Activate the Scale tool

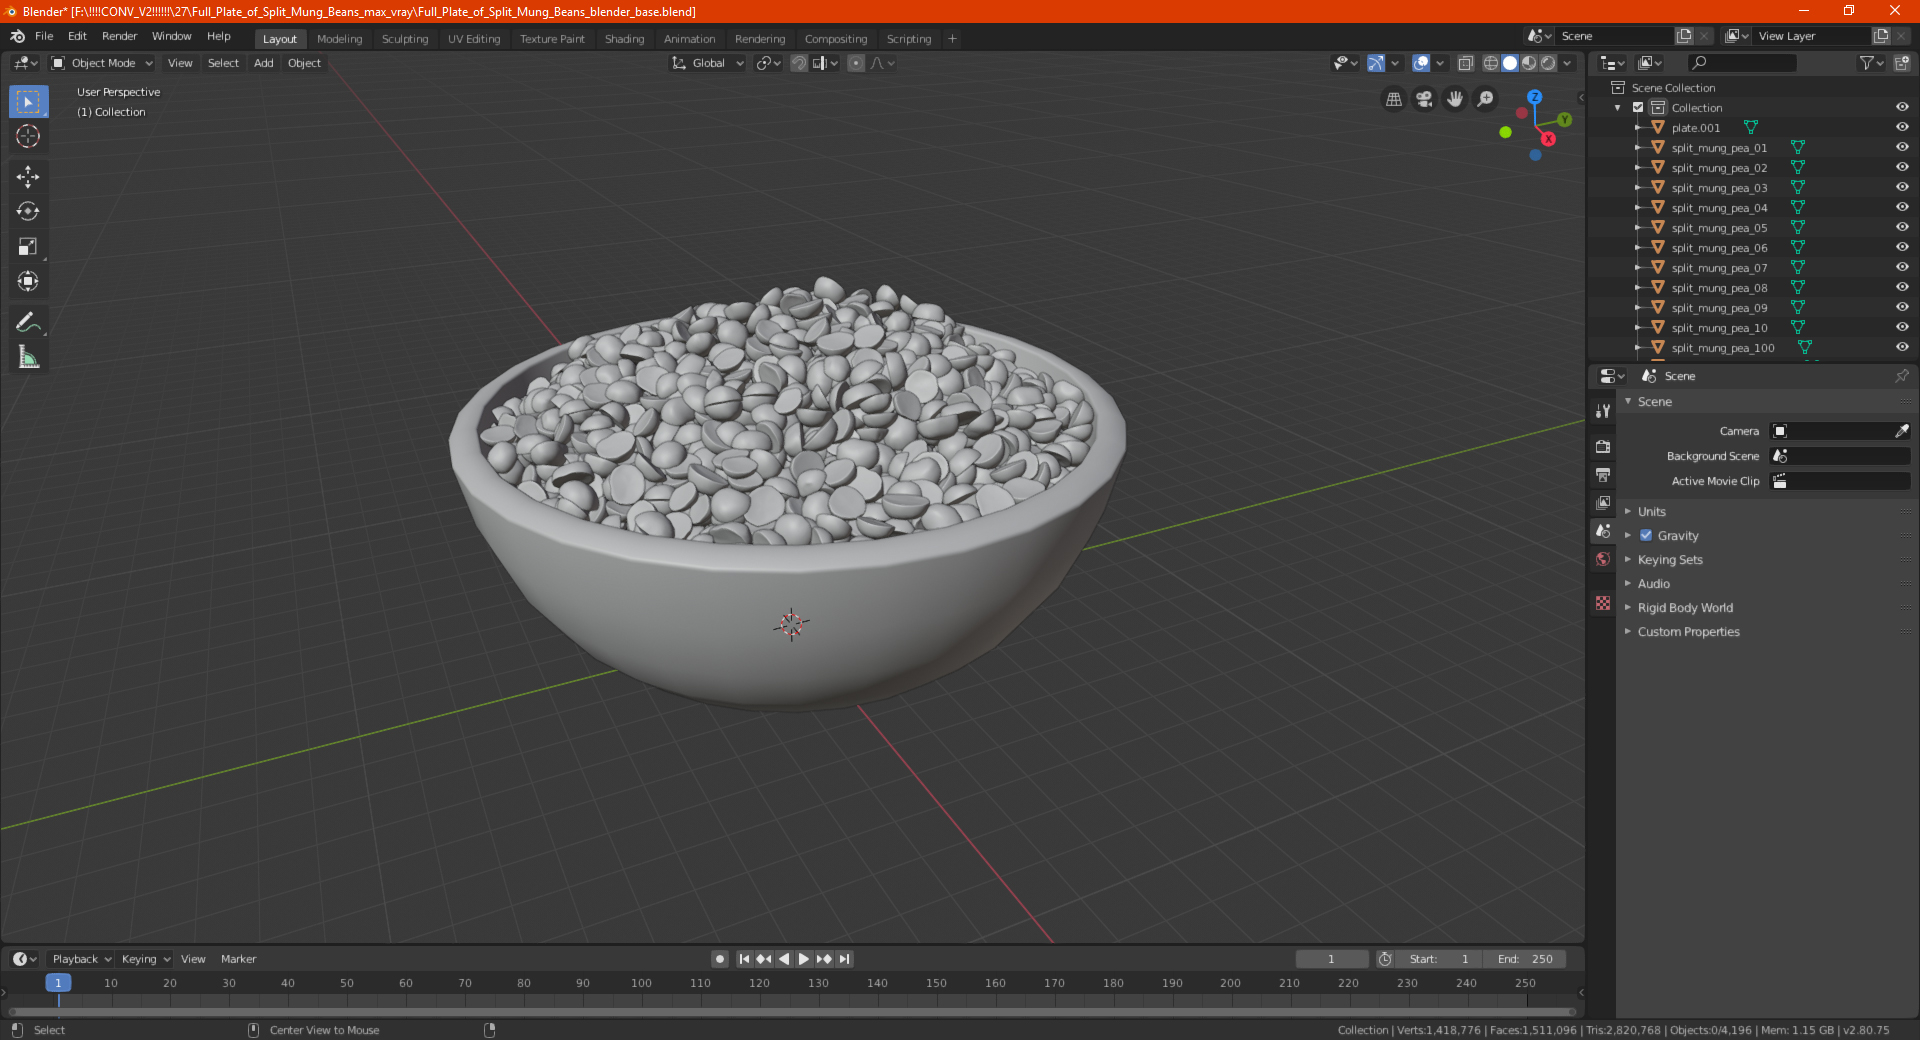tap(28, 247)
